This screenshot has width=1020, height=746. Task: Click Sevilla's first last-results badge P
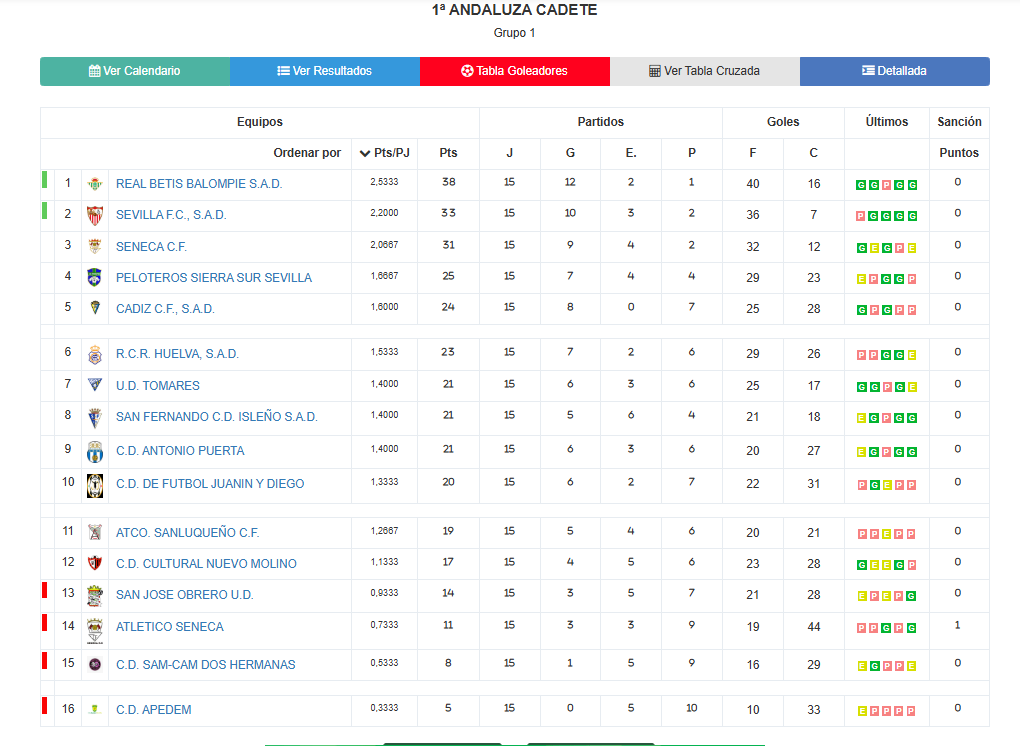[x=861, y=216]
